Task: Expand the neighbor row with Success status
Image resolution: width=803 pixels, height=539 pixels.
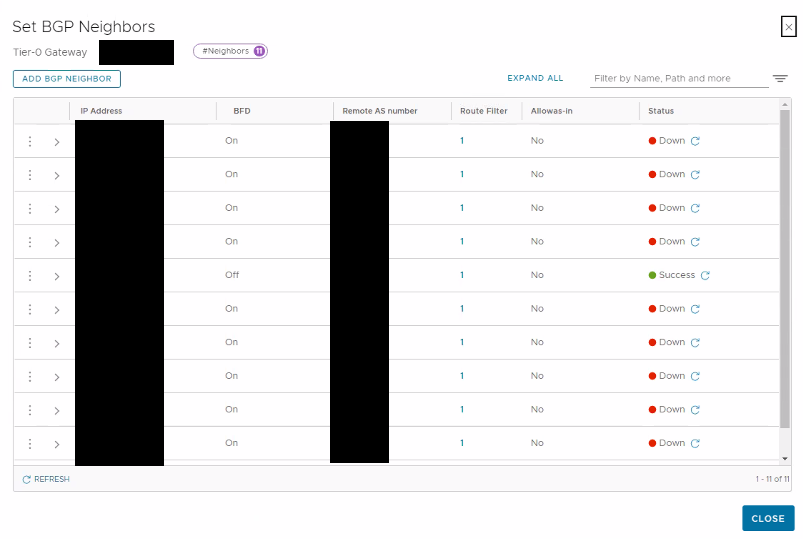Action: 57,276
